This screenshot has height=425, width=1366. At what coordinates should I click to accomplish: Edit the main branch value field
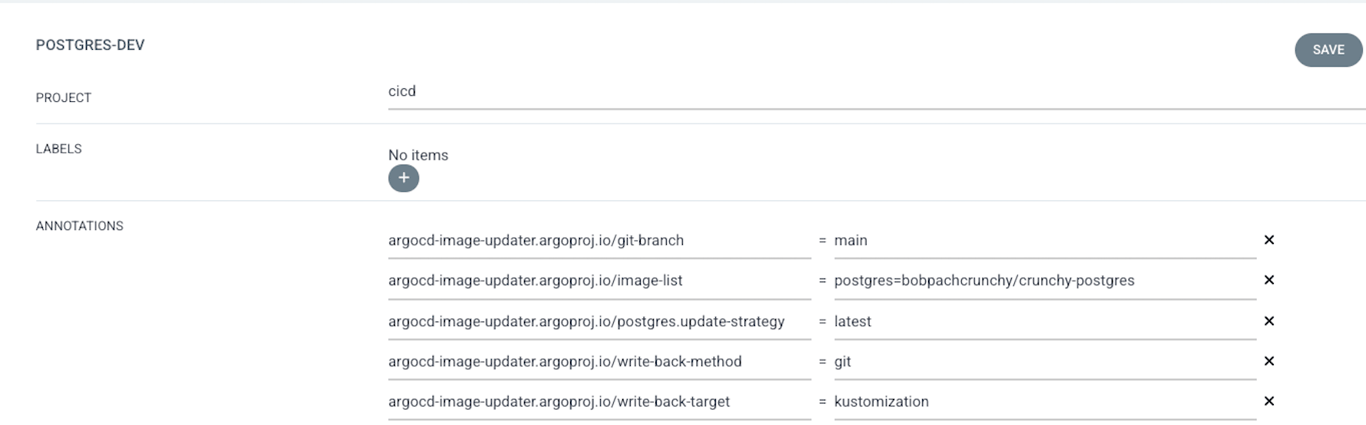click(x=1044, y=240)
